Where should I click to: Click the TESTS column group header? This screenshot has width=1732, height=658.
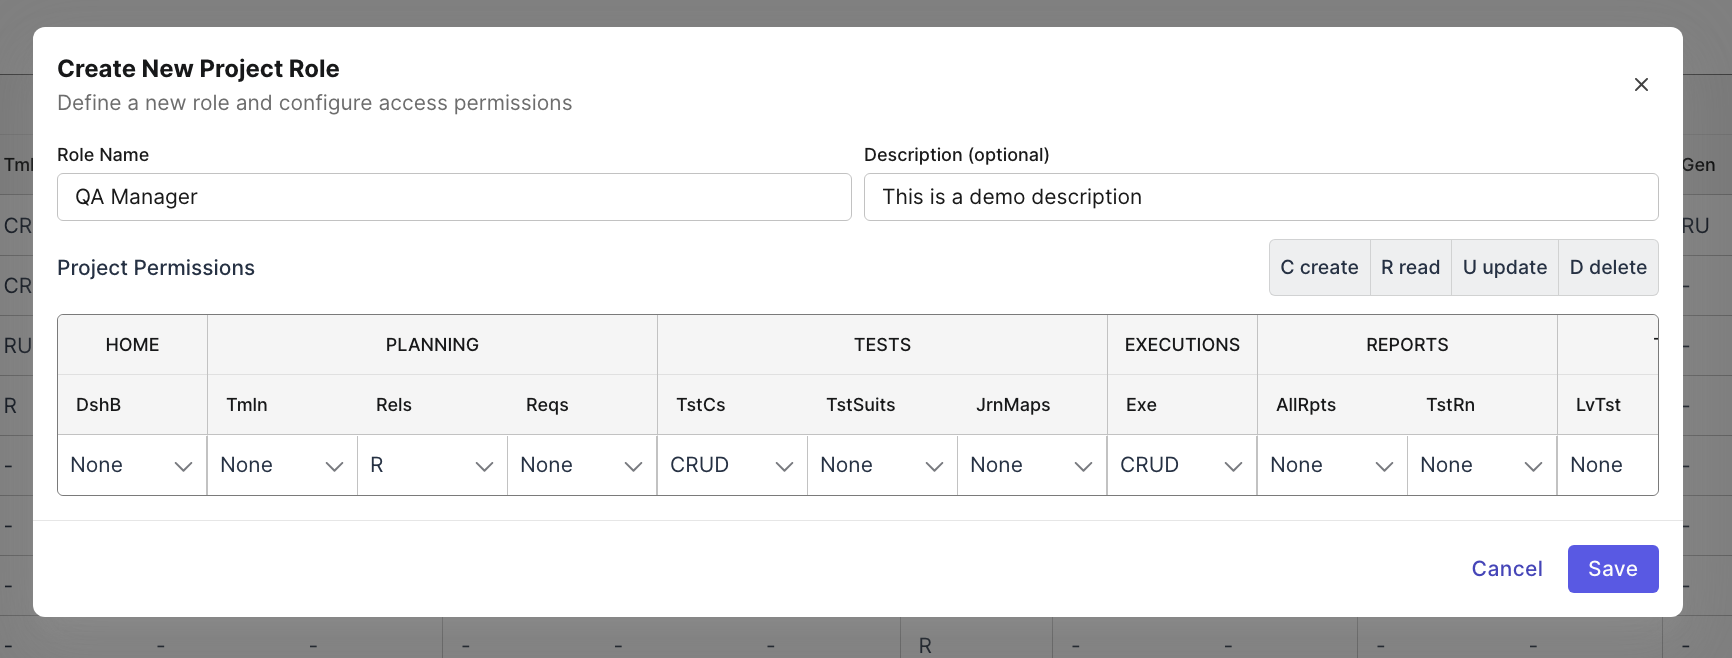click(882, 345)
